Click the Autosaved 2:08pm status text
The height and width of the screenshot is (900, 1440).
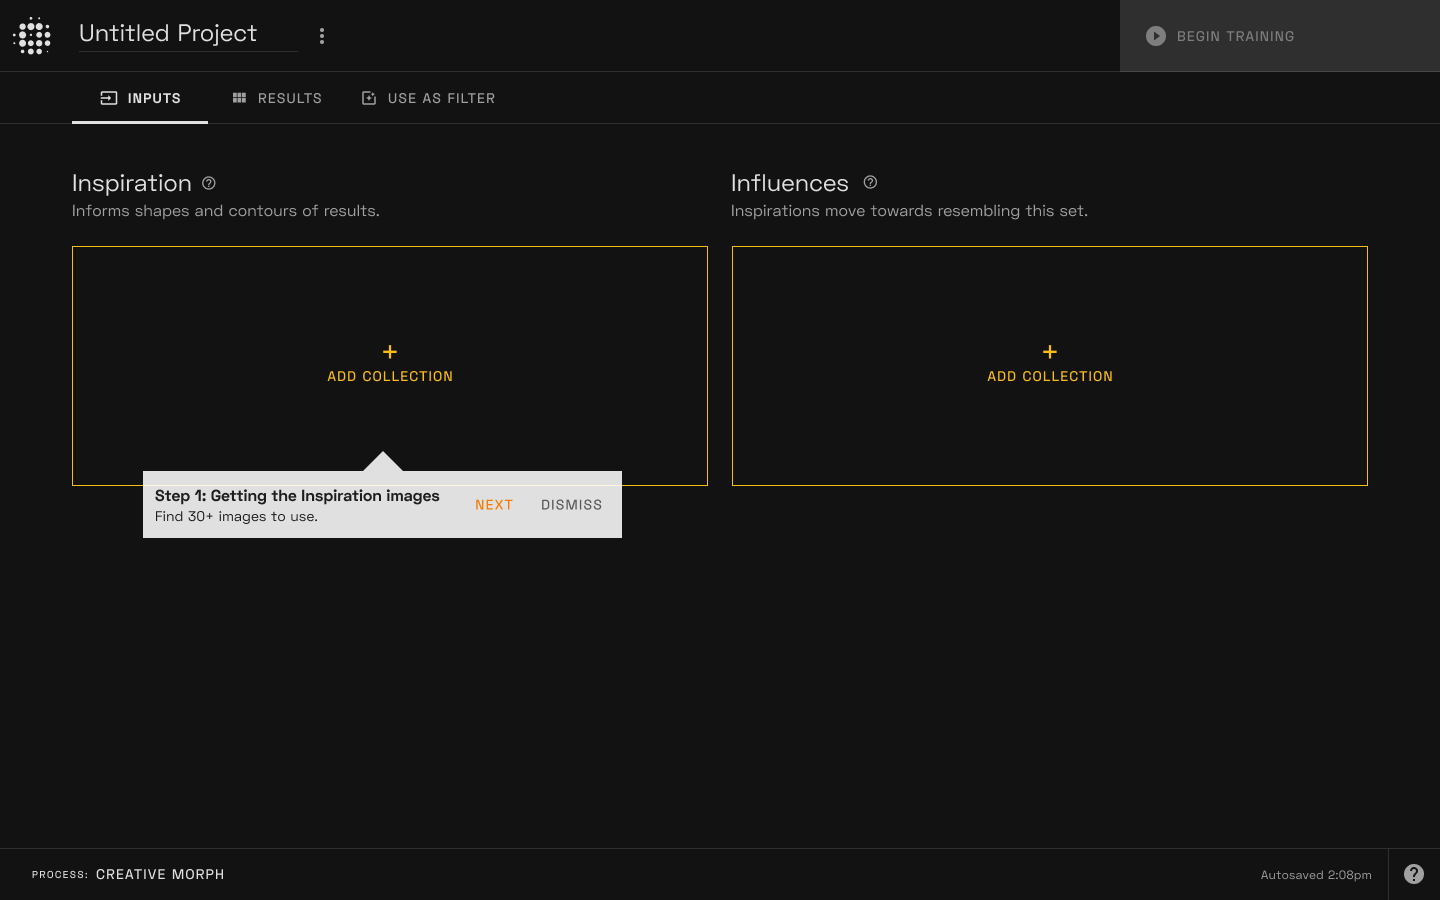pos(1316,875)
